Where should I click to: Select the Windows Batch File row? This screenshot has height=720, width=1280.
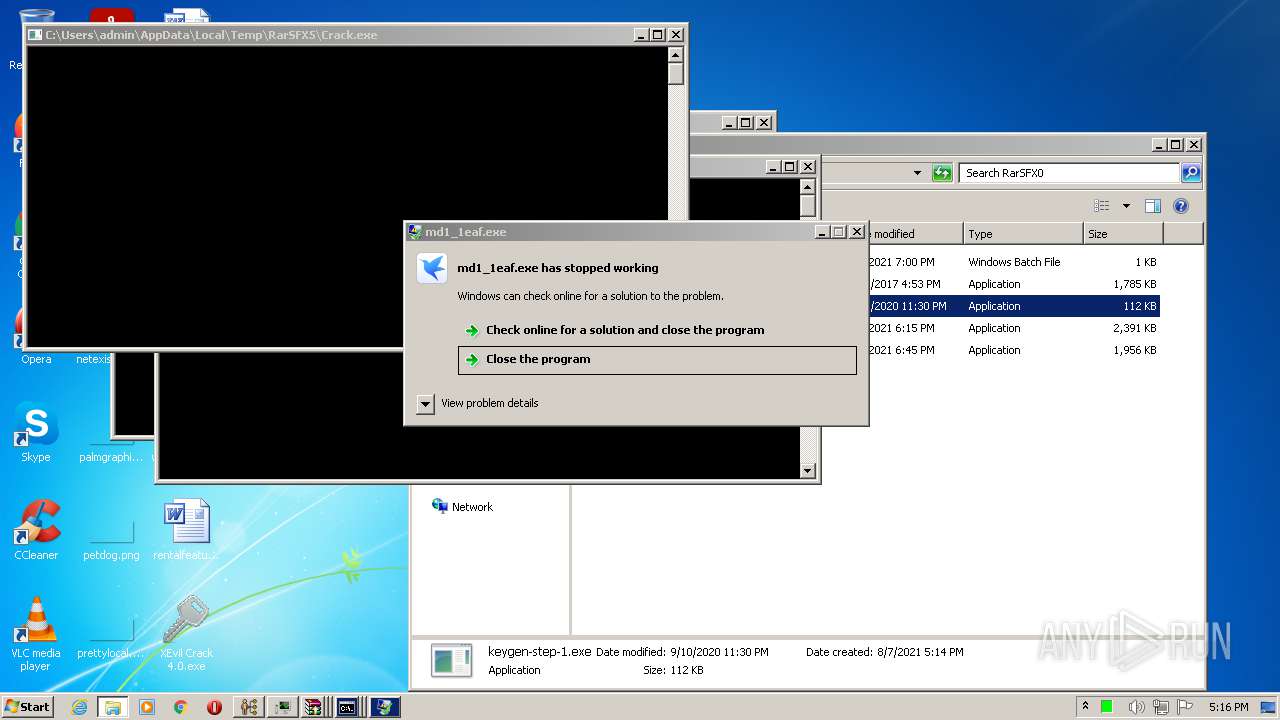pyautogui.click(x=1014, y=262)
